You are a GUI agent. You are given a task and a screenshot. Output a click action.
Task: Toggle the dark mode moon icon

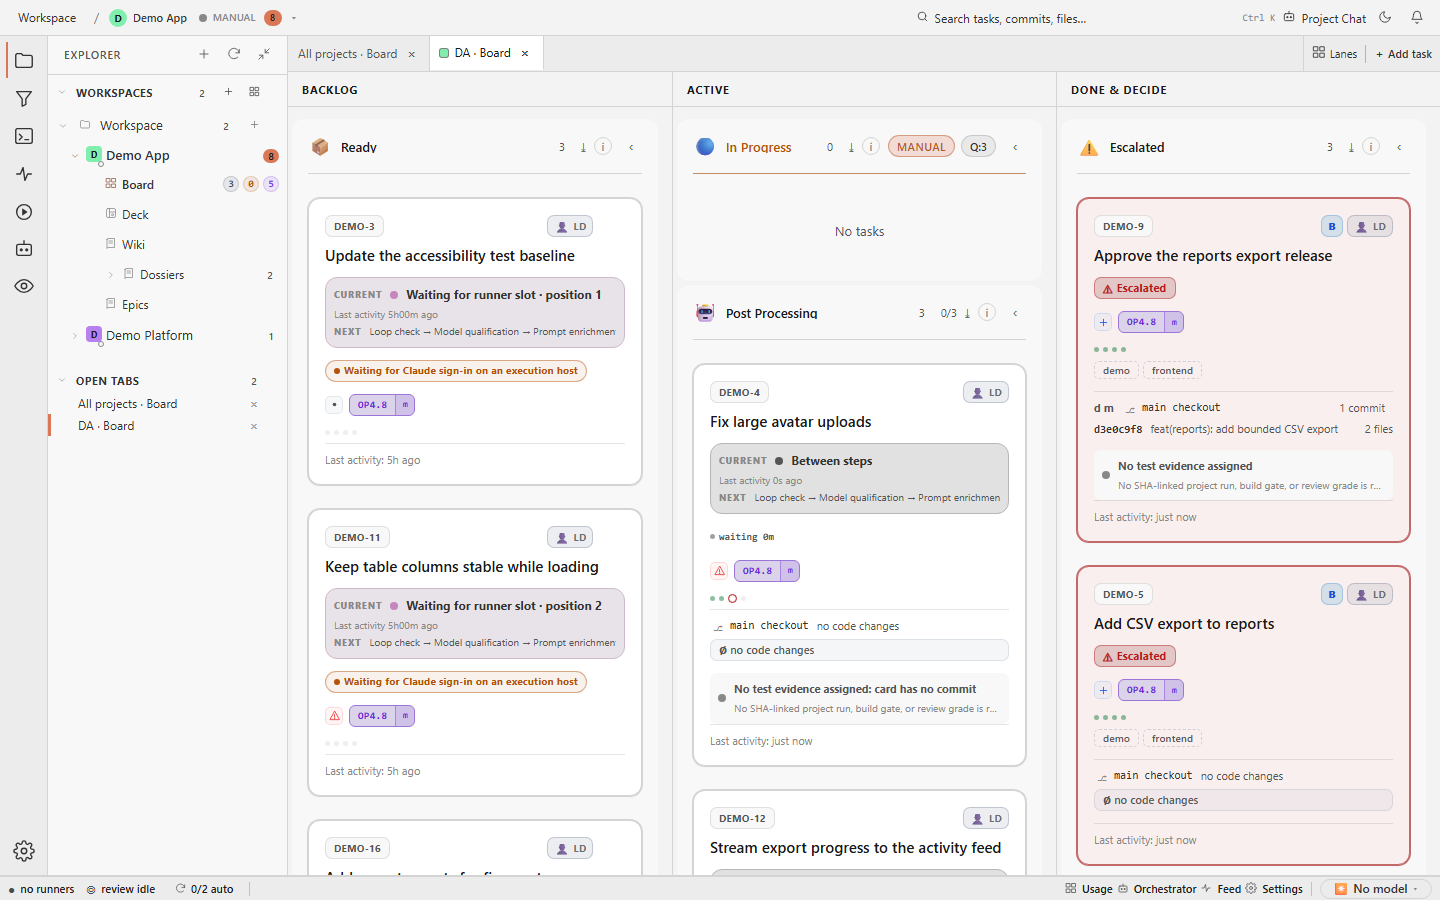pyautogui.click(x=1385, y=17)
